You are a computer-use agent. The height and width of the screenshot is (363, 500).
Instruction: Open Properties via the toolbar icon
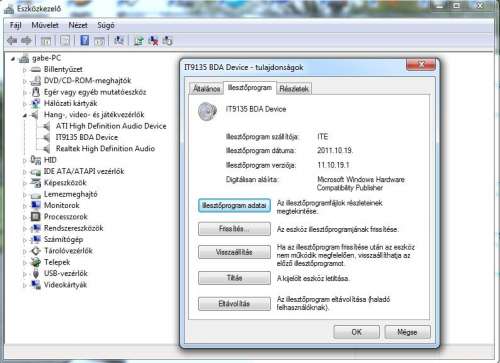[x=65, y=41]
